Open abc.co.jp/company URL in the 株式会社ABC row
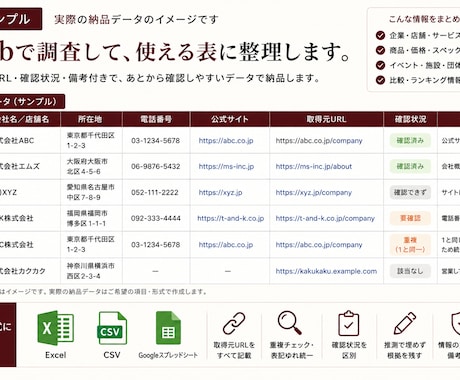 pyautogui.click(x=319, y=141)
